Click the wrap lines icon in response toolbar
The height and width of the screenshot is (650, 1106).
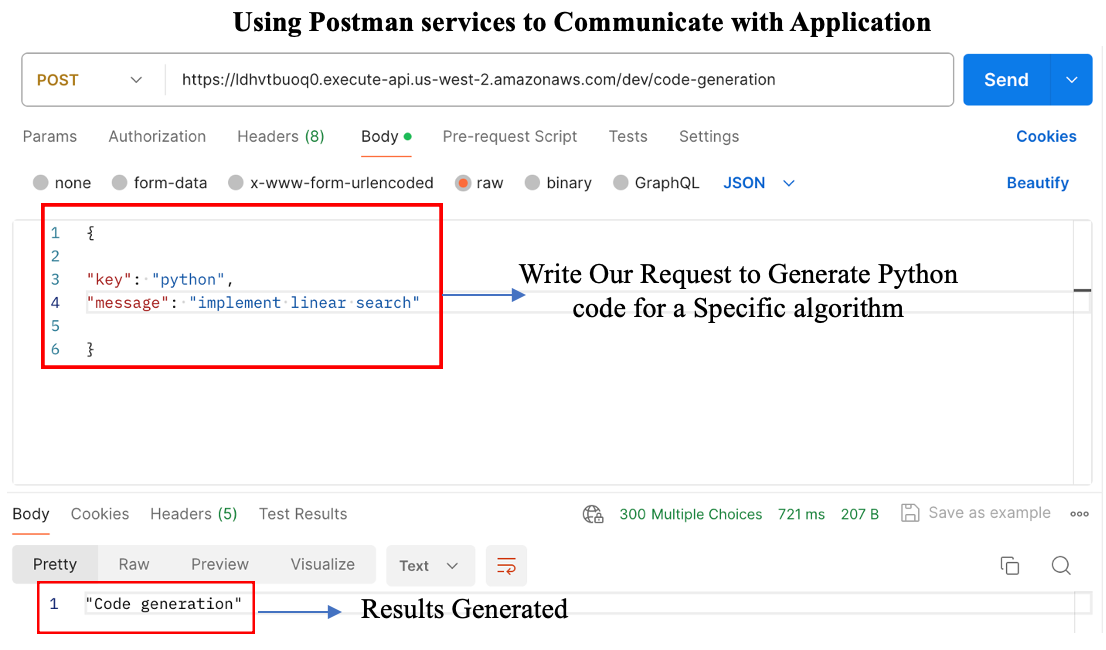click(506, 566)
